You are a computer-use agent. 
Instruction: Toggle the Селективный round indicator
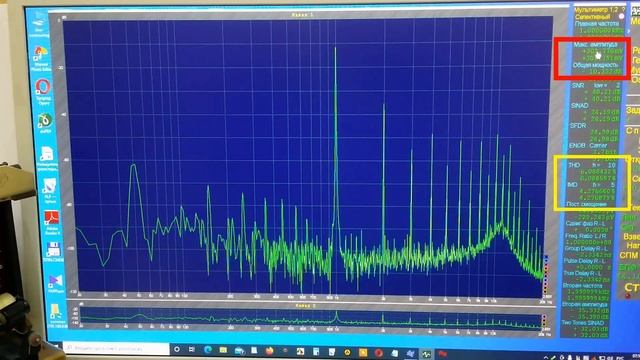click(621, 16)
